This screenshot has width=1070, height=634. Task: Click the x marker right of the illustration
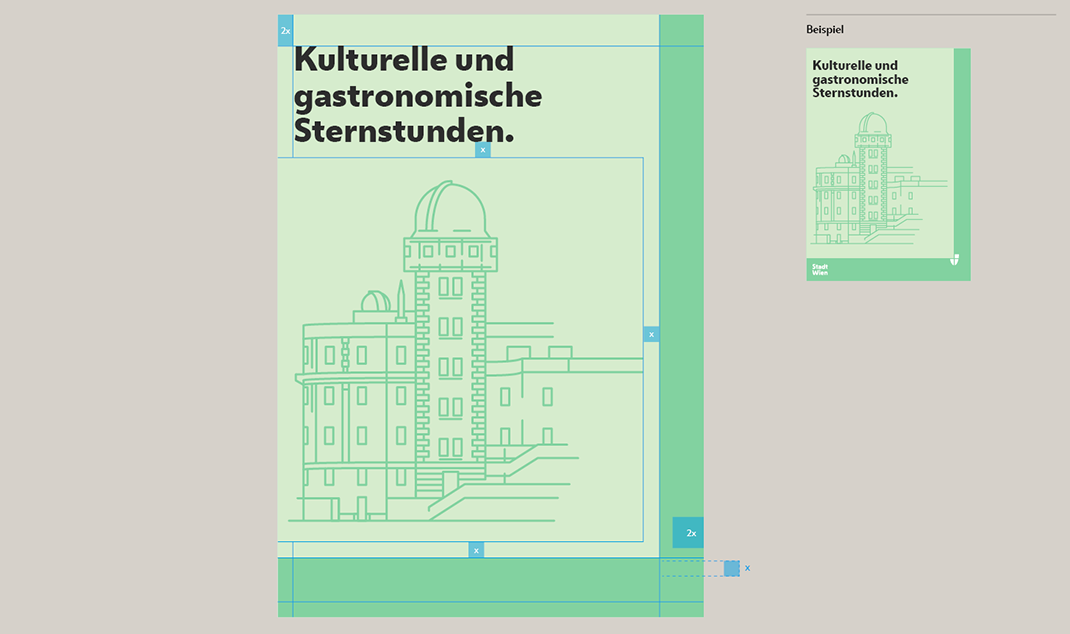click(x=651, y=334)
